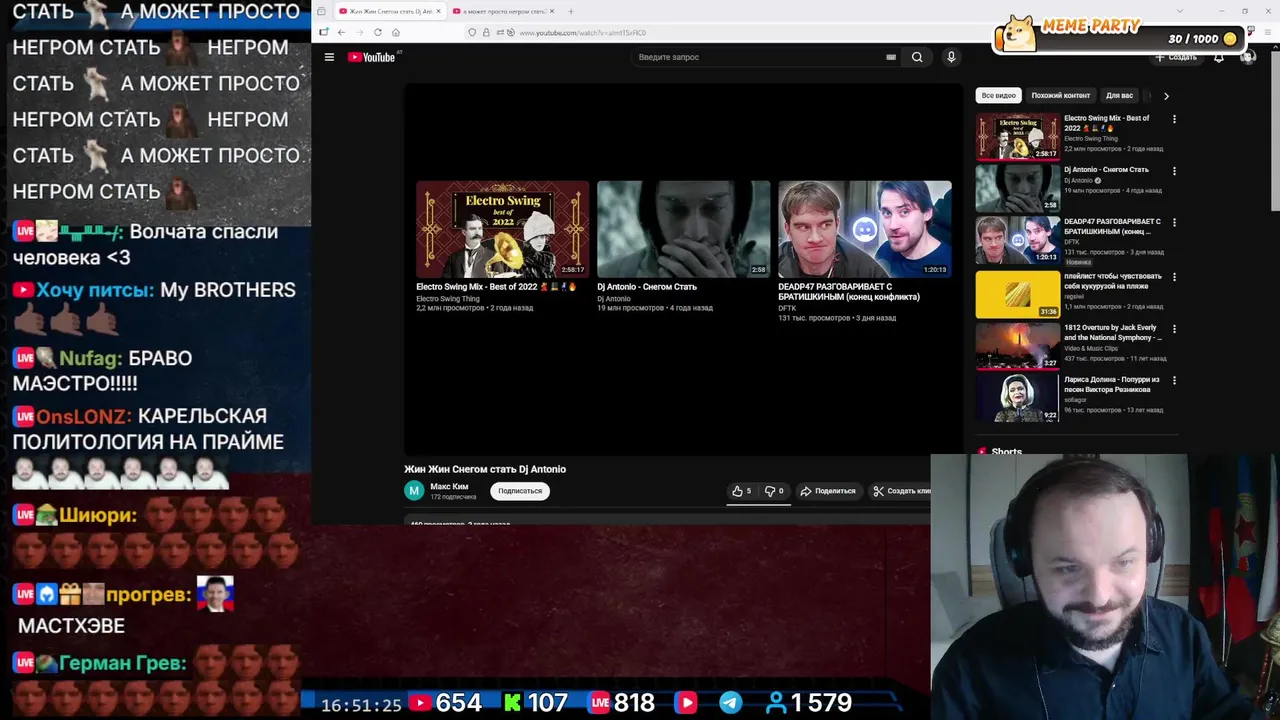Open options for Electro Swing Mix sidebar video
1280x720 pixels.
click(1174, 119)
